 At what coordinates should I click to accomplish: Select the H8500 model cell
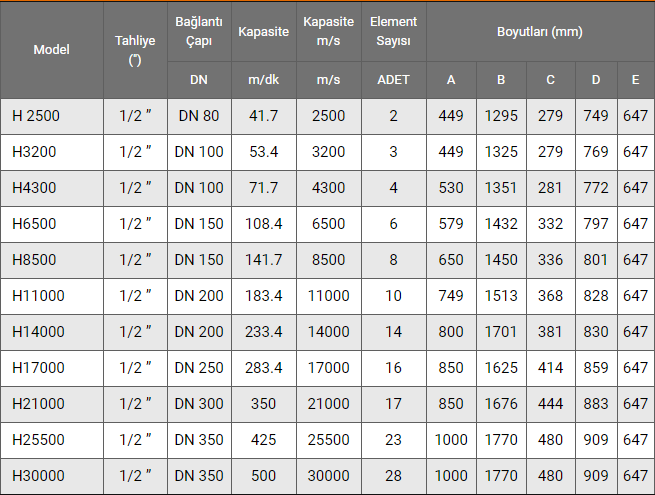click(x=52, y=260)
